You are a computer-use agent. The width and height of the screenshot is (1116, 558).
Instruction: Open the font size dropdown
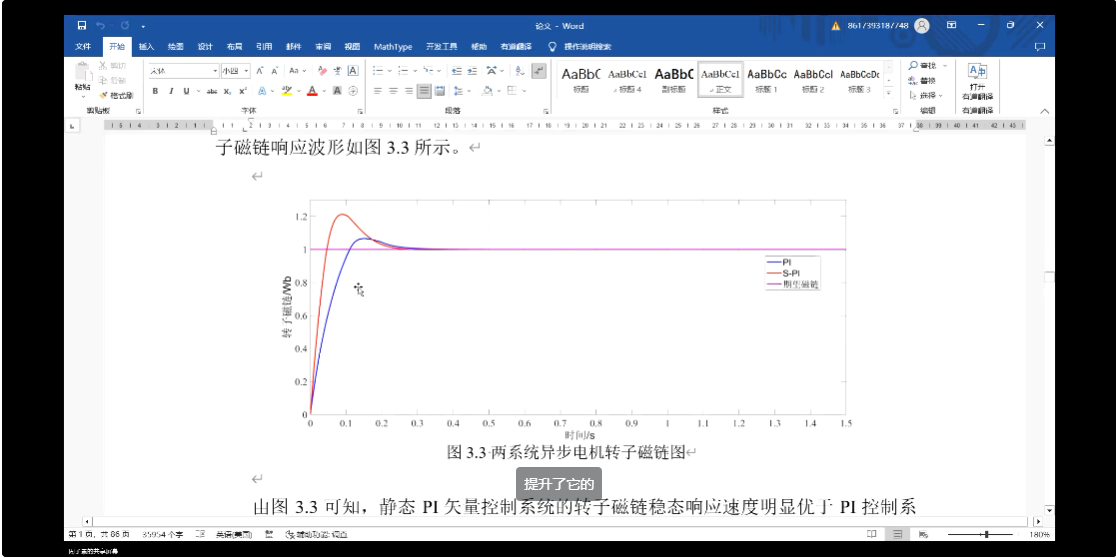(x=246, y=71)
